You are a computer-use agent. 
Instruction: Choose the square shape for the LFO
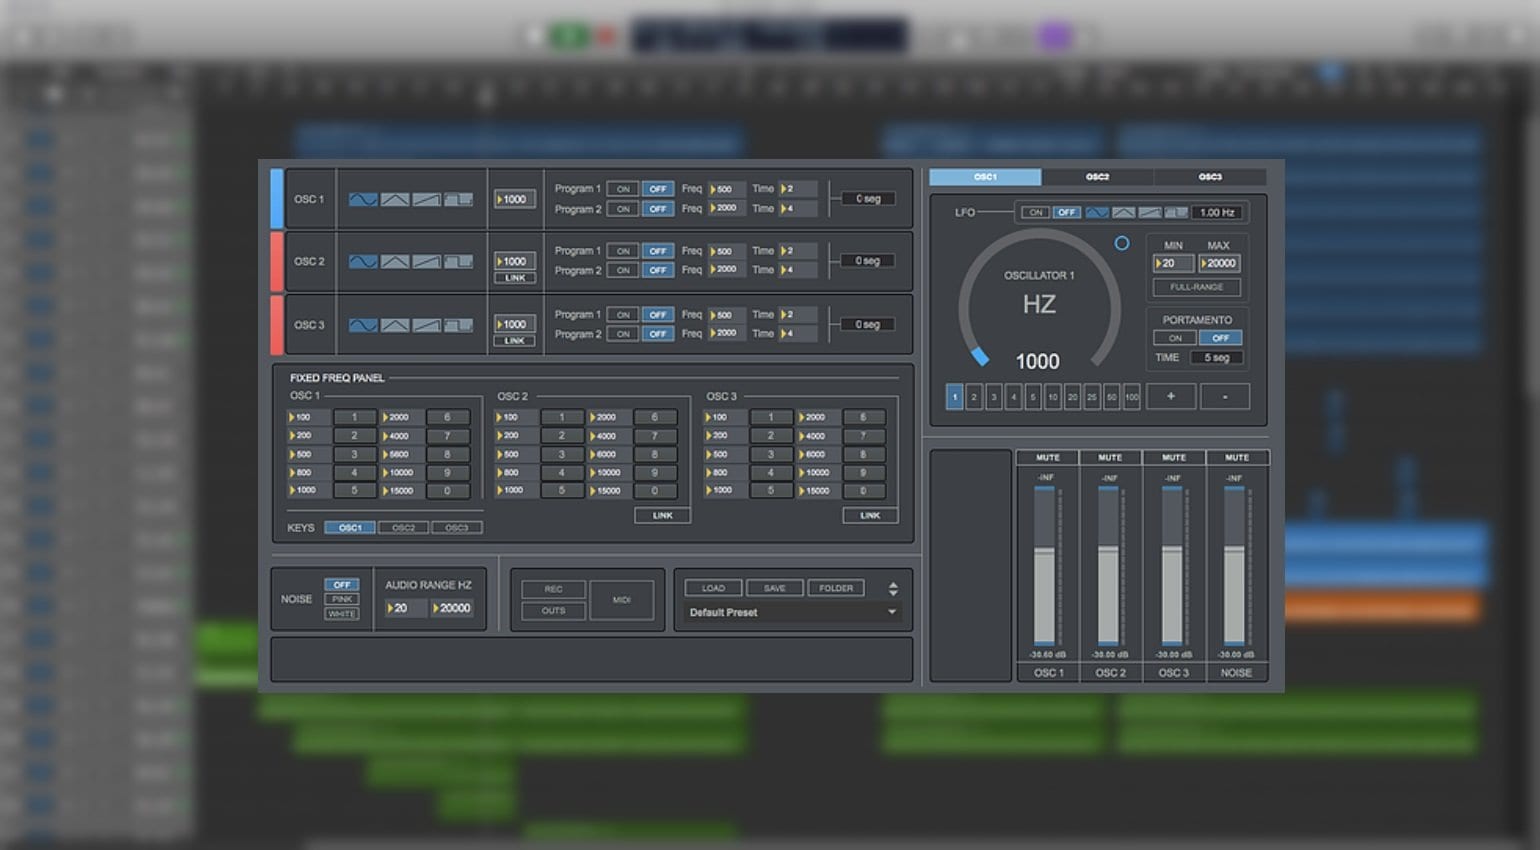[x=1177, y=212]
